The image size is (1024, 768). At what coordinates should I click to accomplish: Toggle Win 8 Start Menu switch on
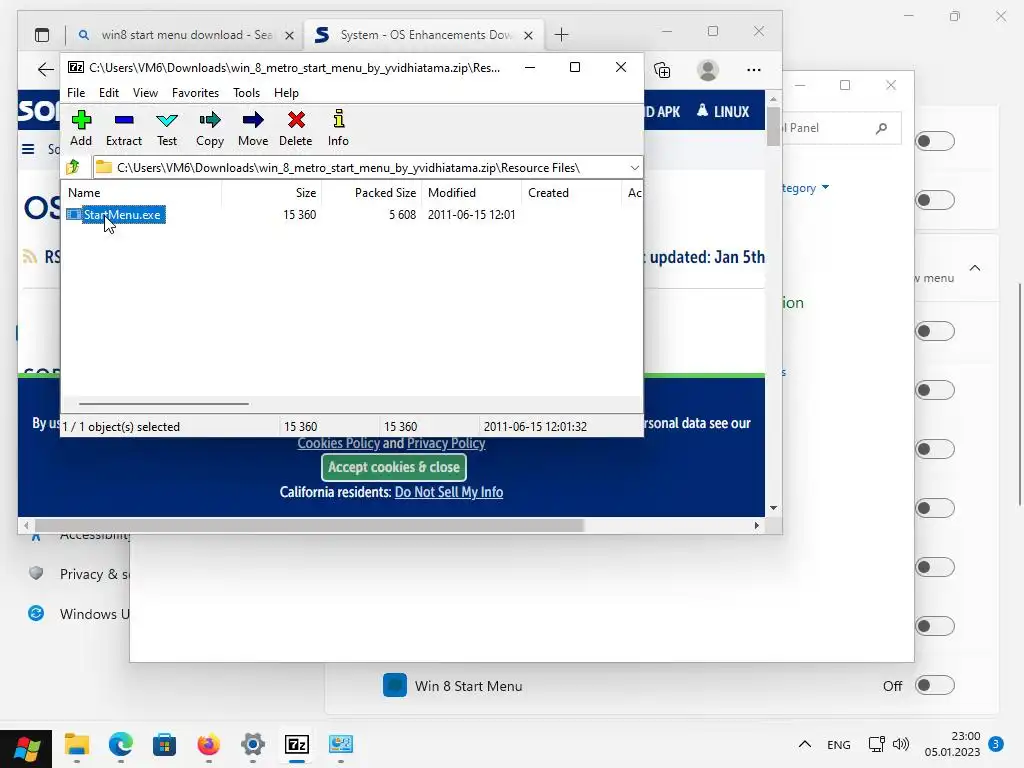point(935,685)
